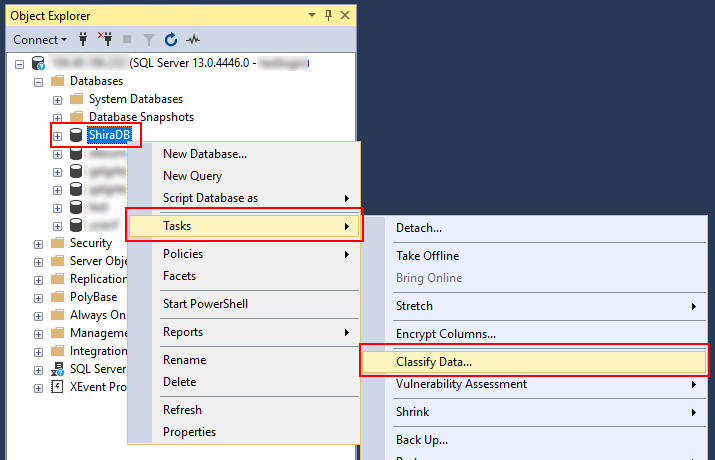The width and height of the screenshot is (715, 460).
Task: Click the Disconnect plug icon with red X
Action: click(x=106, y=40)
